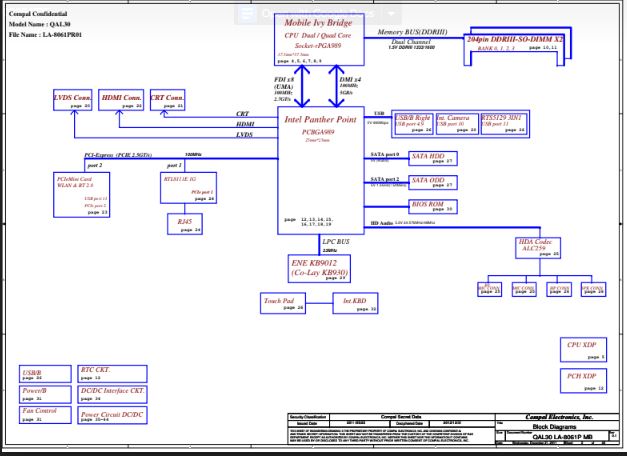Screen dimensions: 627x456
Task: Click 'Compal Electronics, Inc.' in title block
Action: pos(559,417)
